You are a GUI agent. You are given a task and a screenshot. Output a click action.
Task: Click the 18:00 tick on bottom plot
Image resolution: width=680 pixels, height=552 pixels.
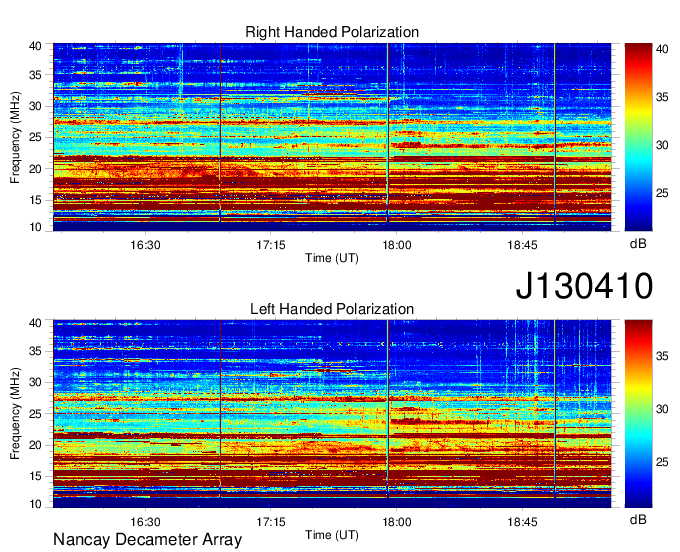397,521
